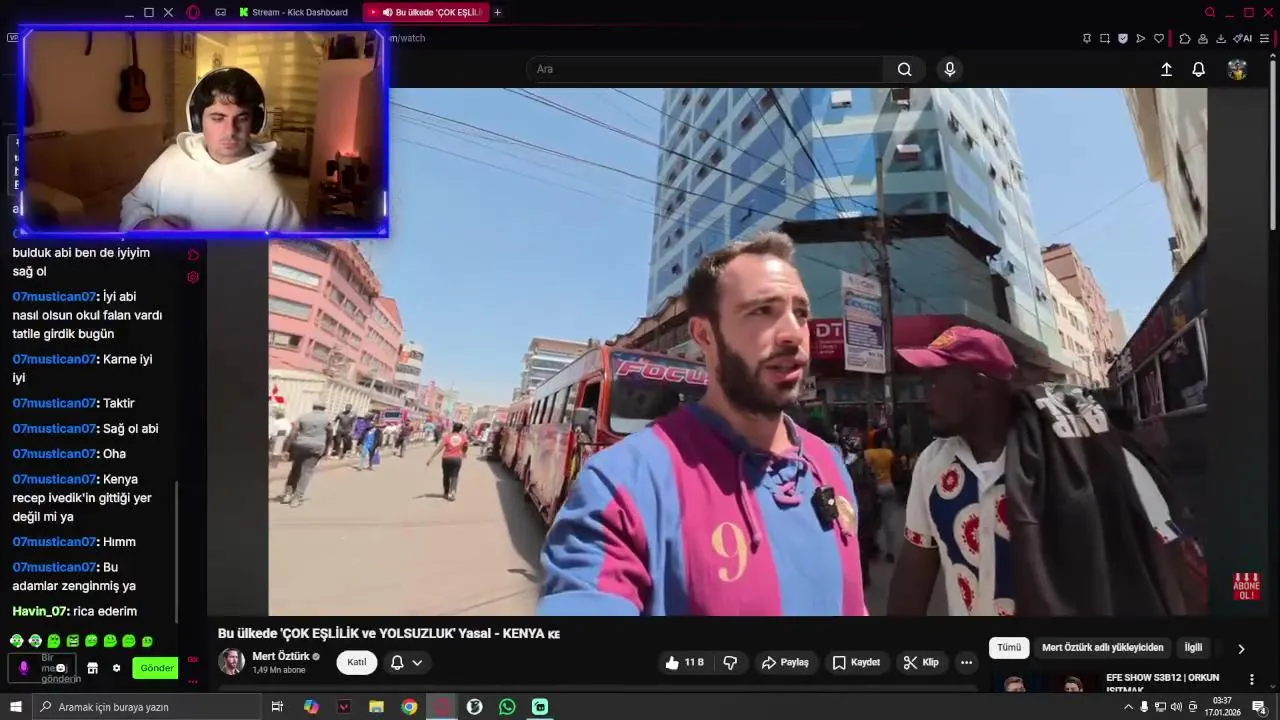1280x720 pixels.
Task: Open Opera pinboard pin icon
Action: tap(1087, 38)
